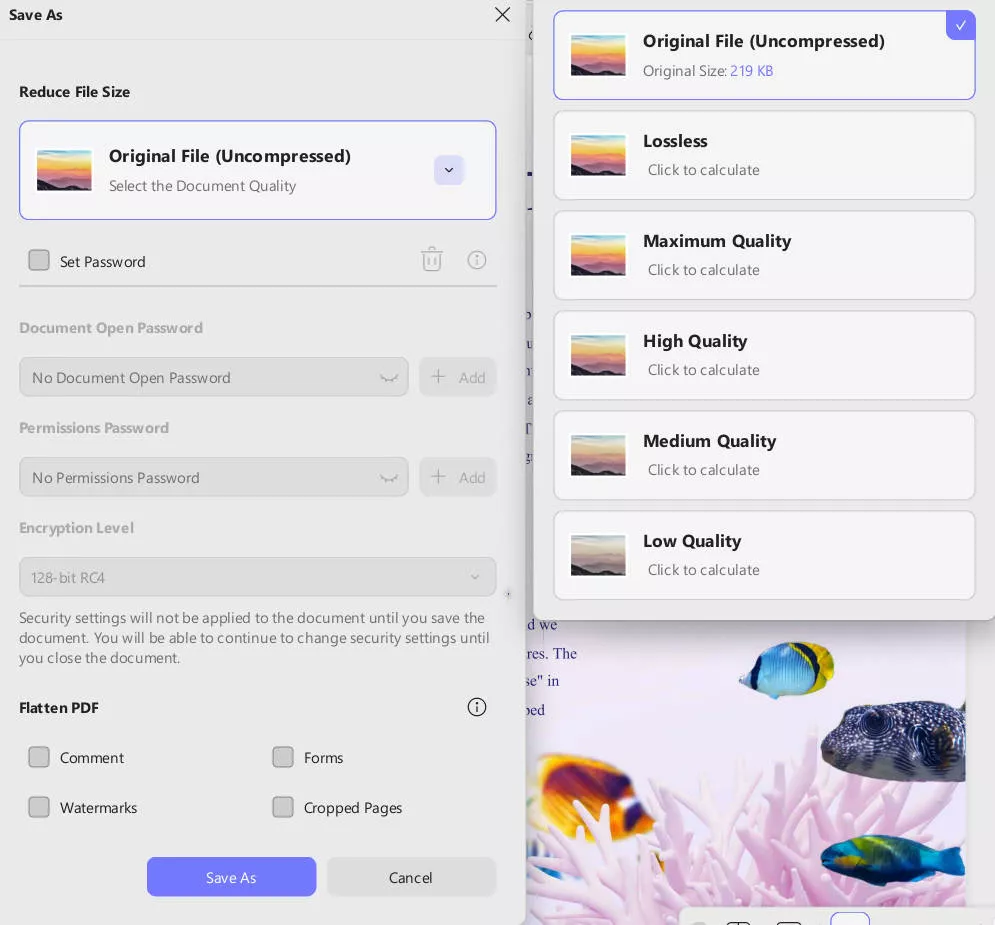Toggle eye icon in Permissions Password field
The image size is (995, 925).
coord(389,478)
